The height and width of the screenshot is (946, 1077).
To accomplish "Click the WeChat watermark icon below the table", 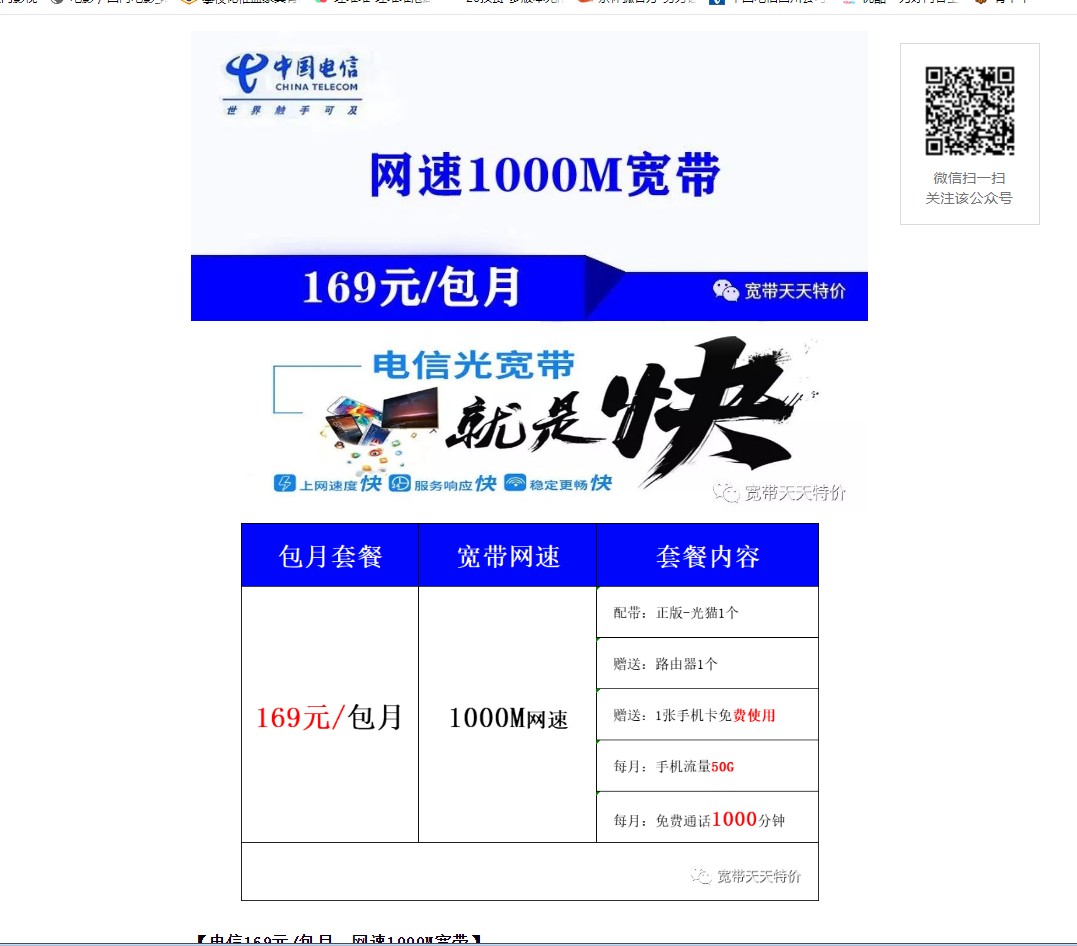I will (701, 876).
